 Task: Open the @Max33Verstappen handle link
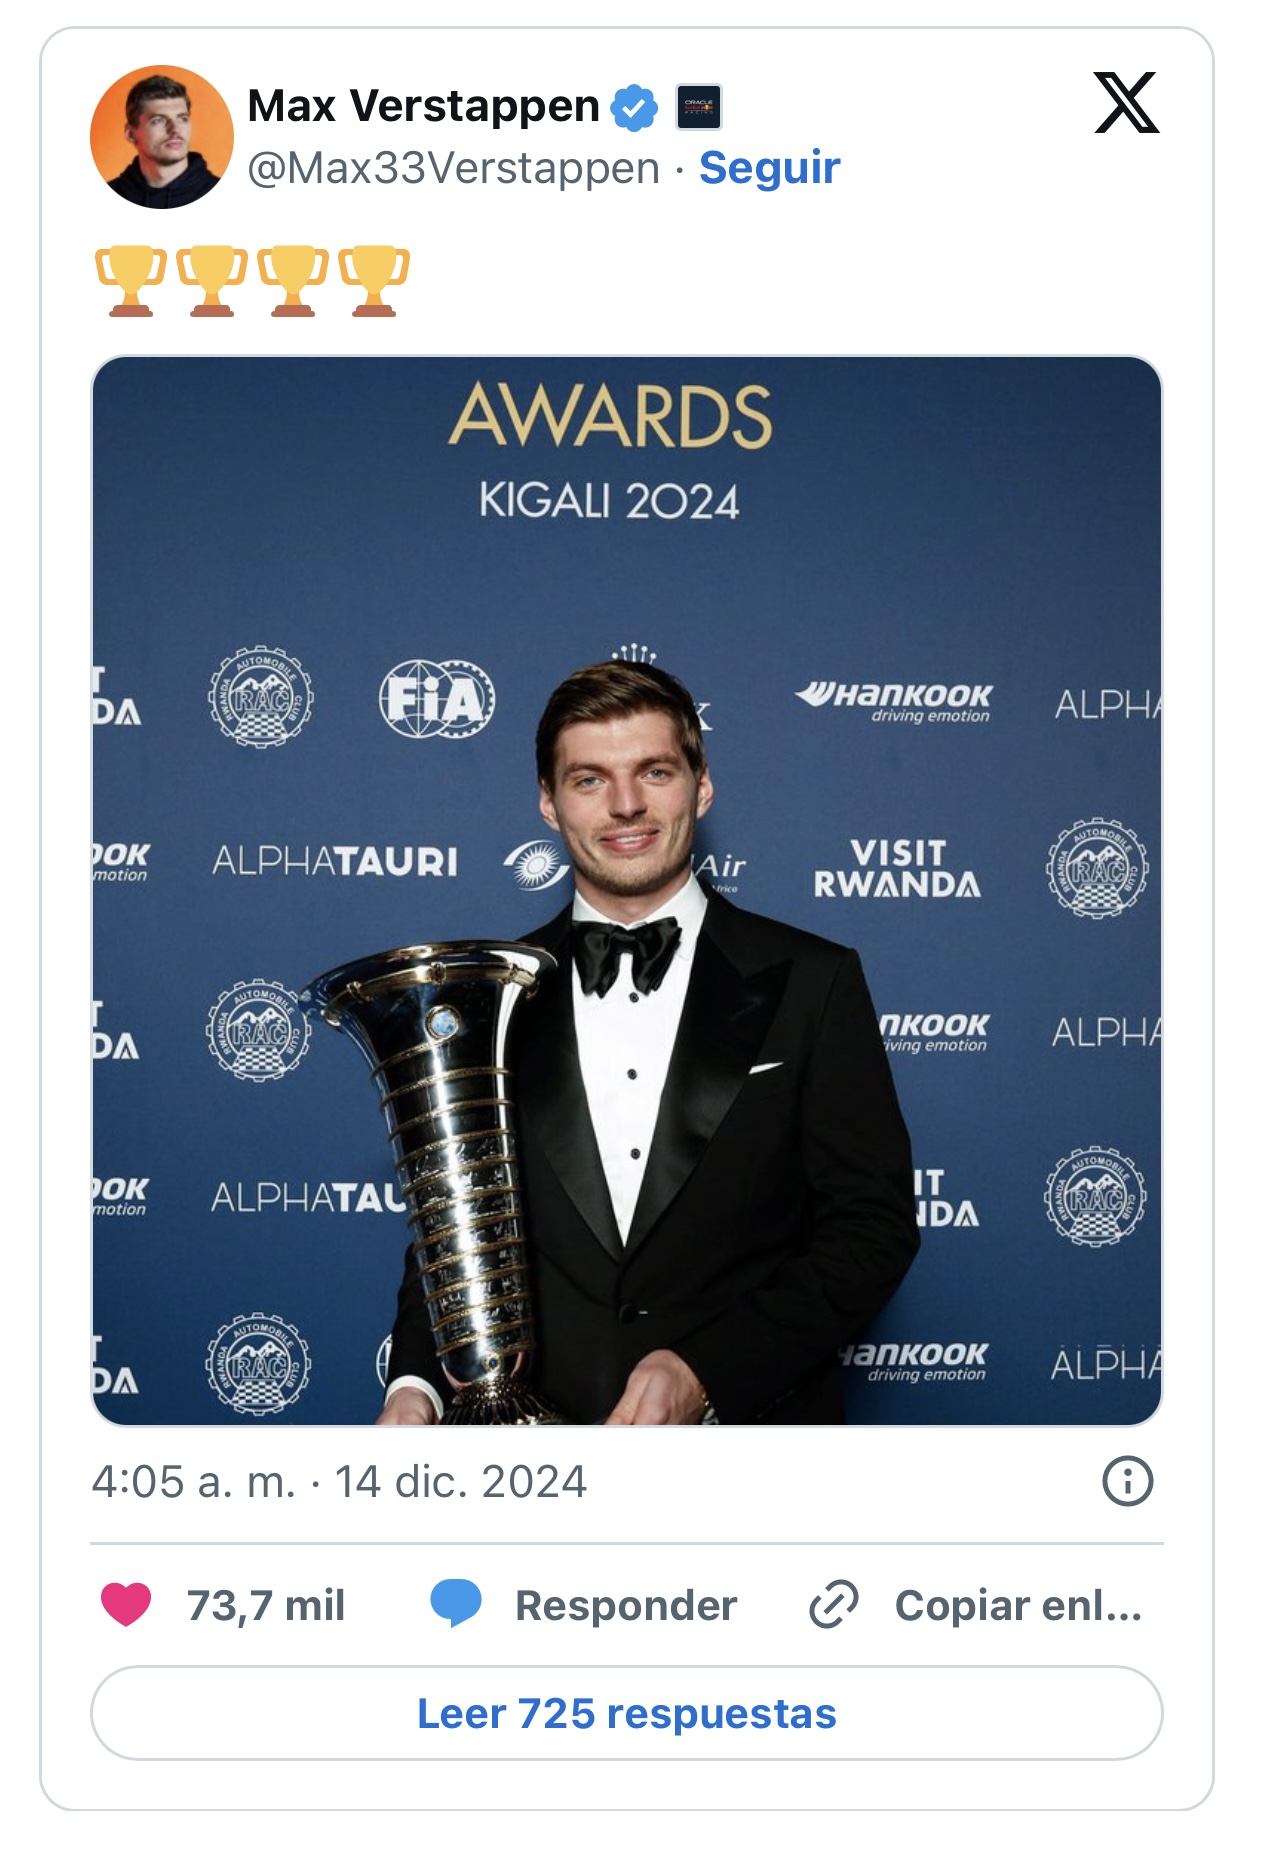click(x=453, y=168)
